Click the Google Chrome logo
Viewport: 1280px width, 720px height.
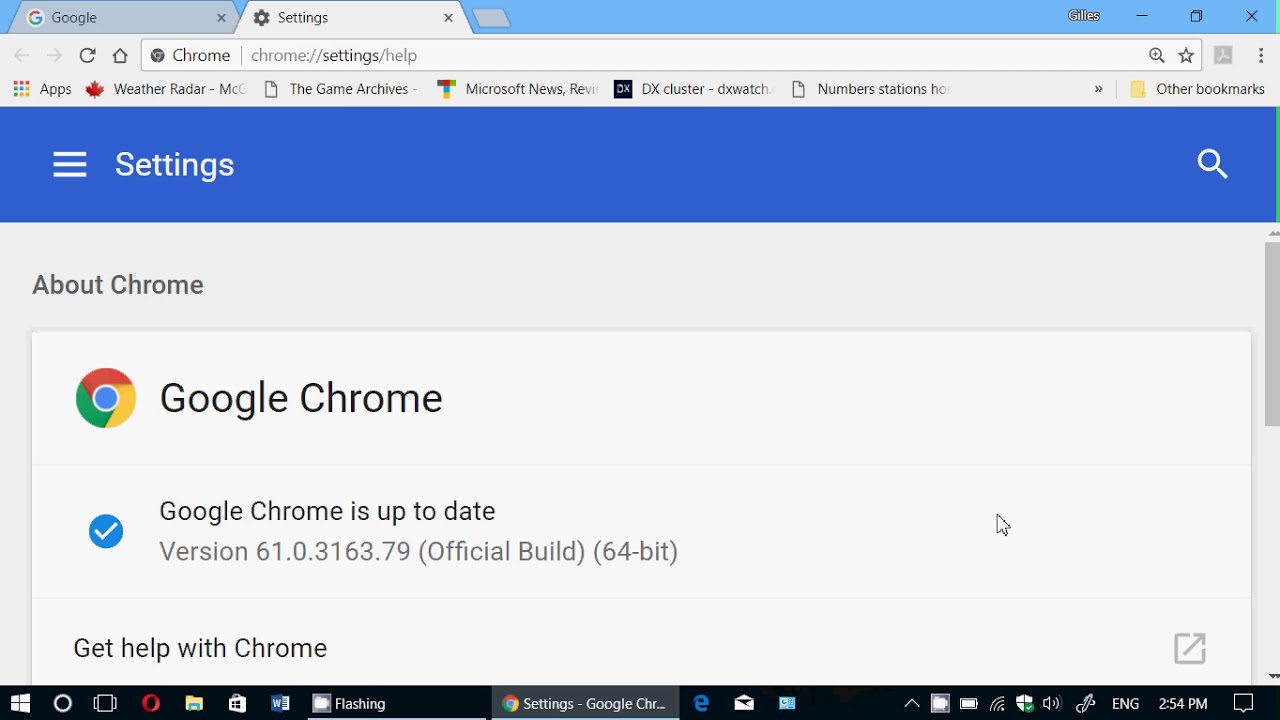[105, 398]
